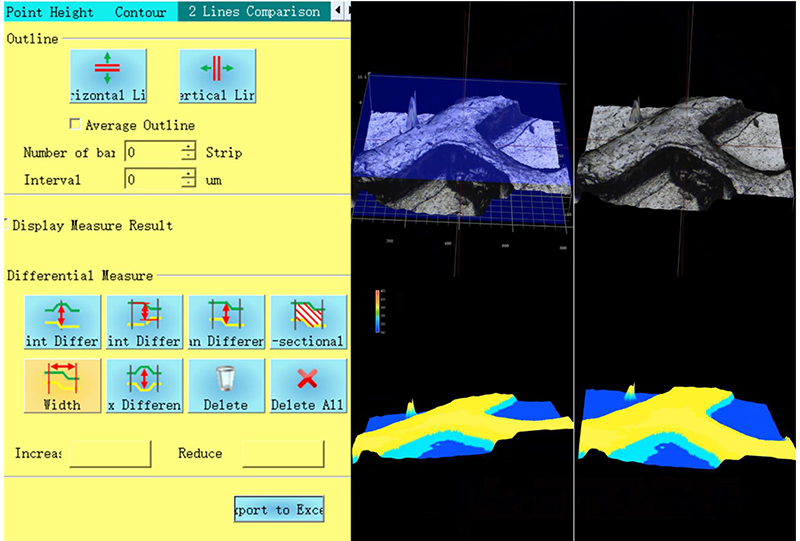Click the Delete trash can button
The height and width of the screenshot is (541, 800).
pos(227,385)
